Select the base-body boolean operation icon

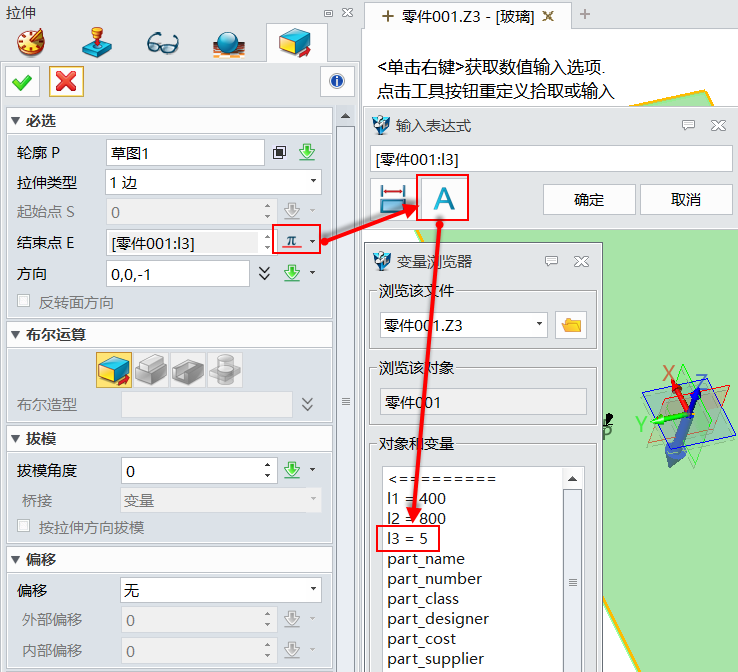pos(114,370)
